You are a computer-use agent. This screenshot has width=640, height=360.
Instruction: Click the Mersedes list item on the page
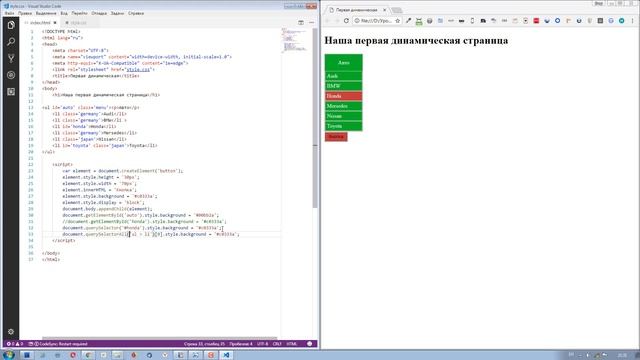pyautogui.click(x=343, y=106)
